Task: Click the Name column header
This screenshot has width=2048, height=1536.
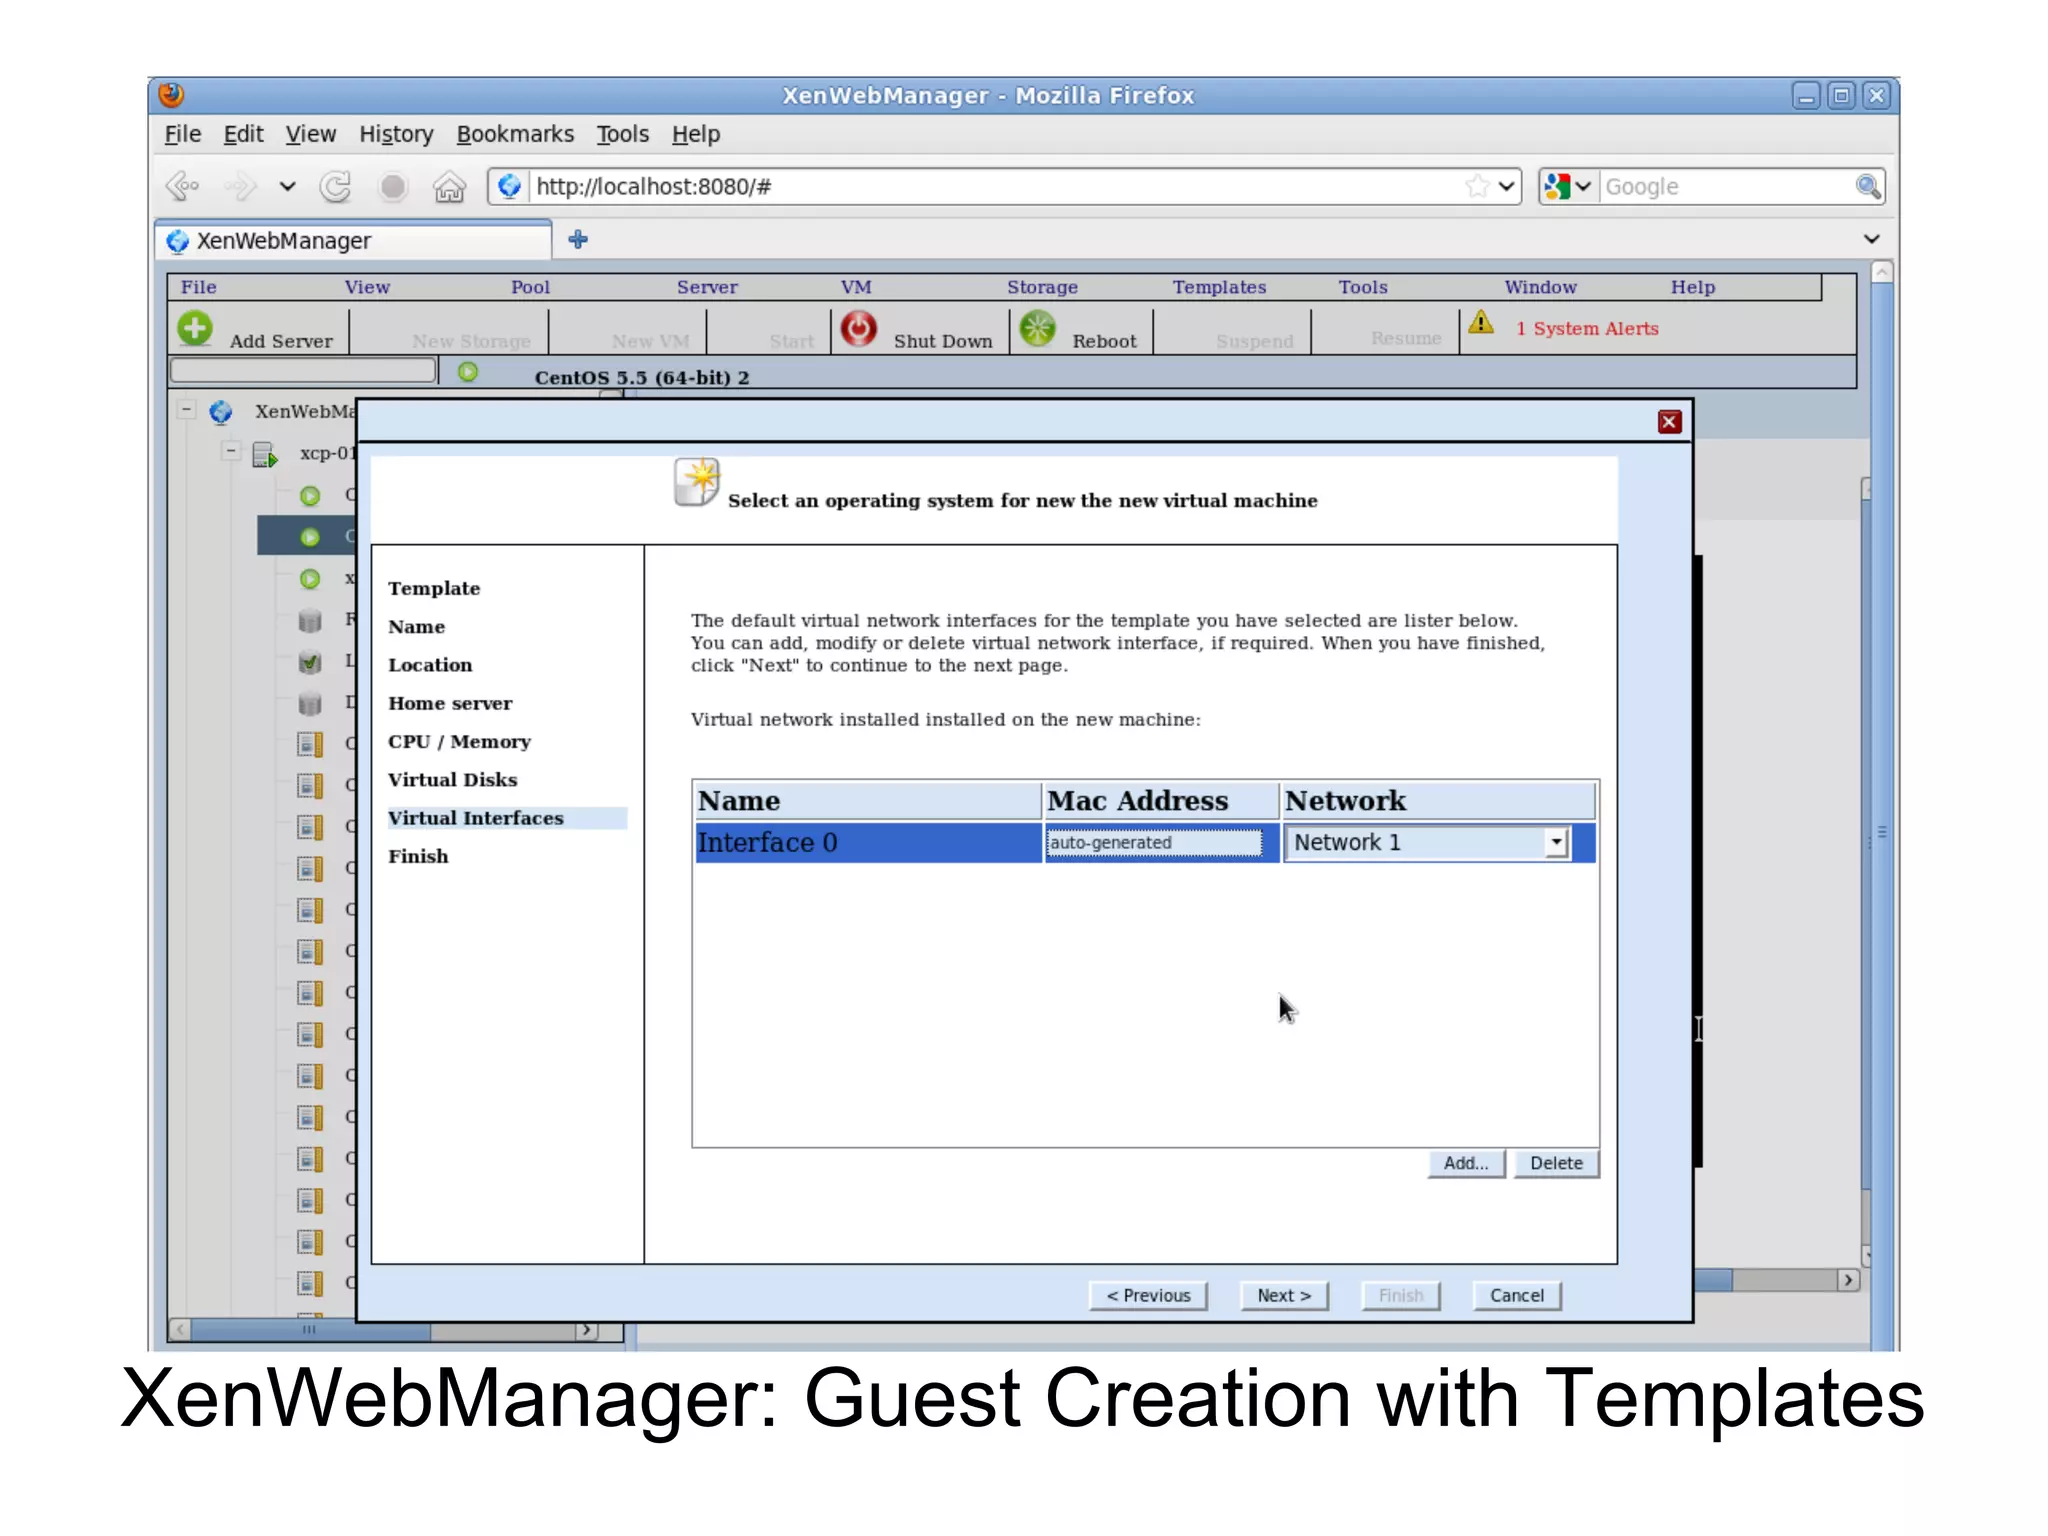Action: tap(868, 801)
